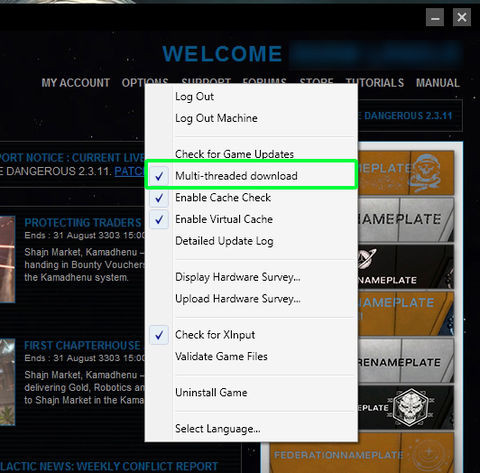Open PROTECTING TRADERS news headline
This screenshot has height=473, width=480.
[83, 223]
